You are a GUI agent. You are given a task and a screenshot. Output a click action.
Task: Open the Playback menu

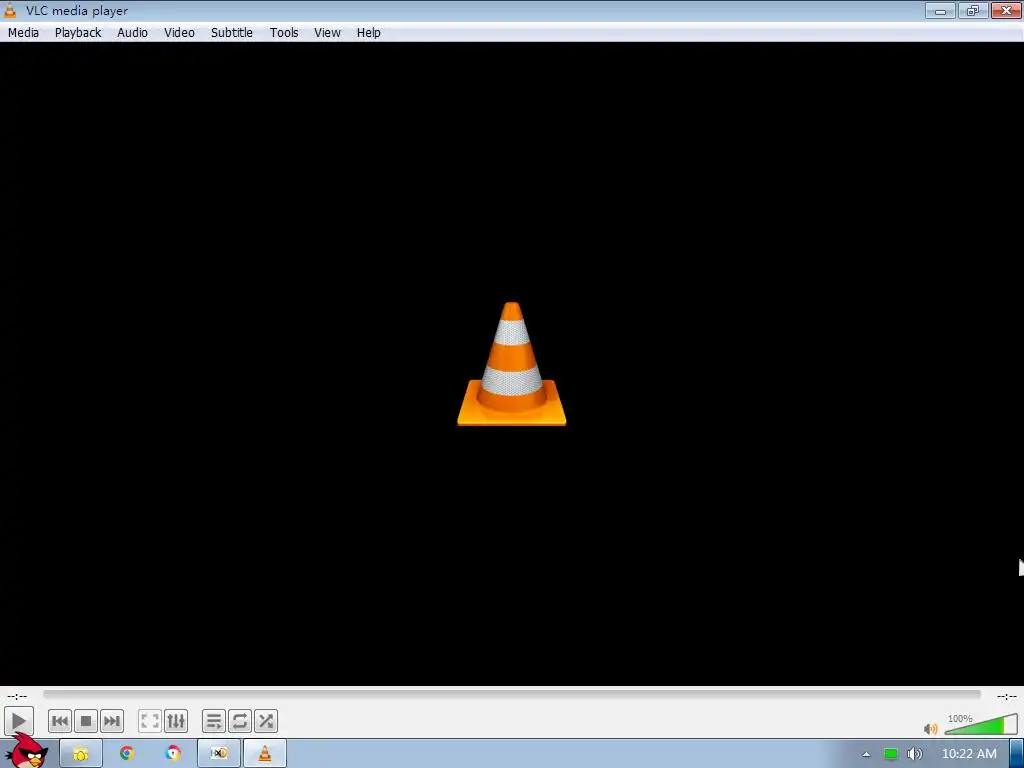(78, 33)
